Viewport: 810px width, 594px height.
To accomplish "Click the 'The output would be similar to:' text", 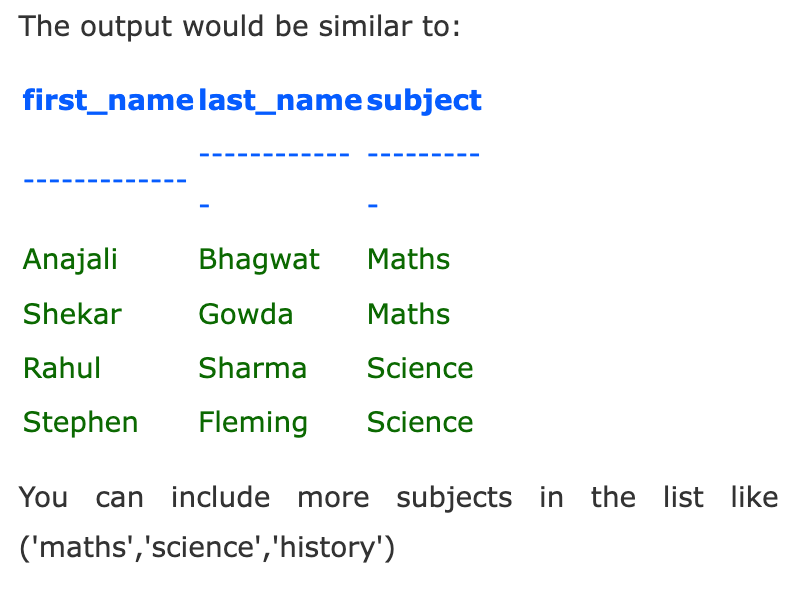I will pyautogui.click(x=240, y=25).
